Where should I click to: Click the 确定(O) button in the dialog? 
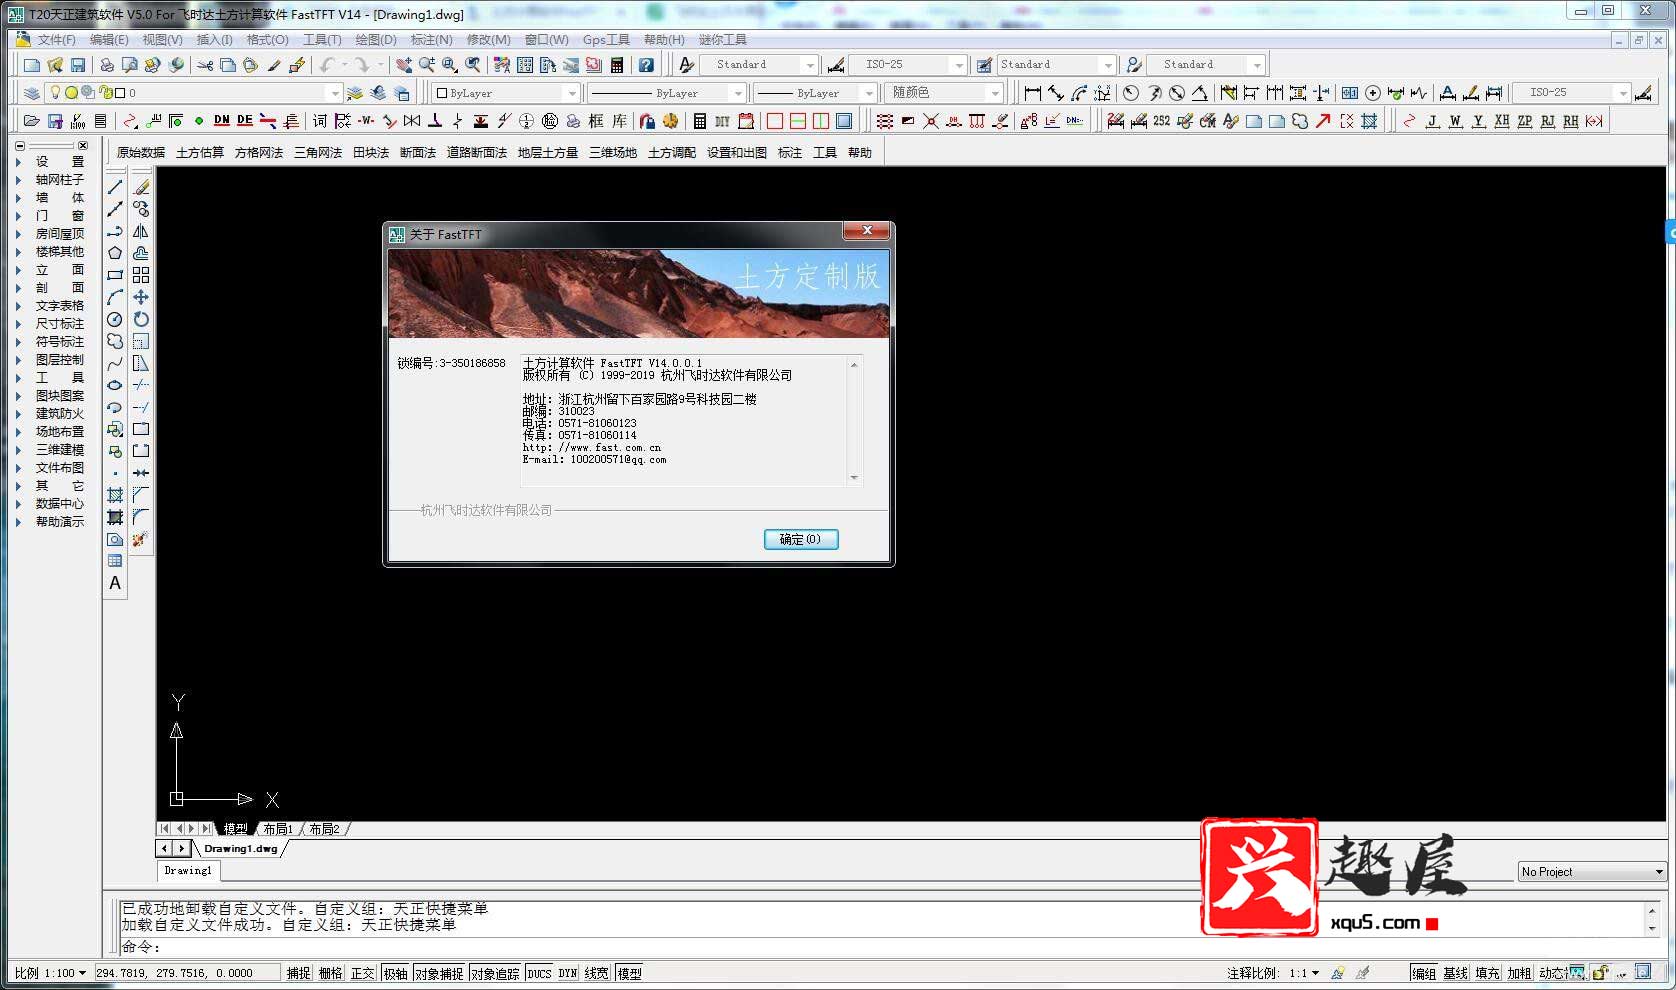[x=801, y=539]
